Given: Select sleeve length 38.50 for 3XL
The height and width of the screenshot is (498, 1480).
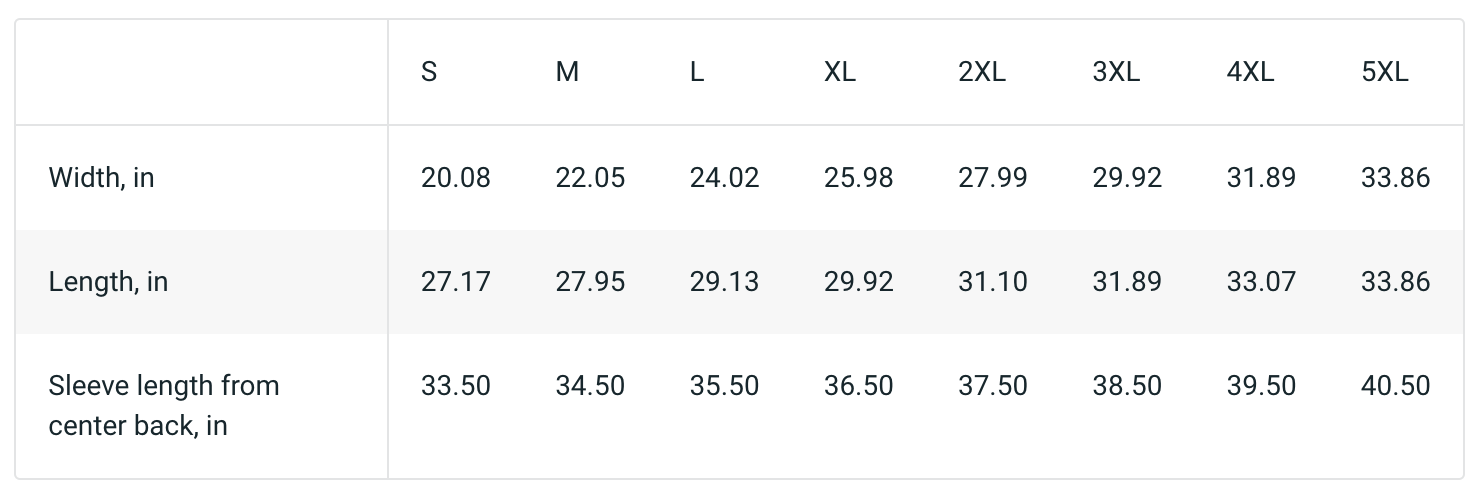Looking at the screenshot, I should [1127, 386].
